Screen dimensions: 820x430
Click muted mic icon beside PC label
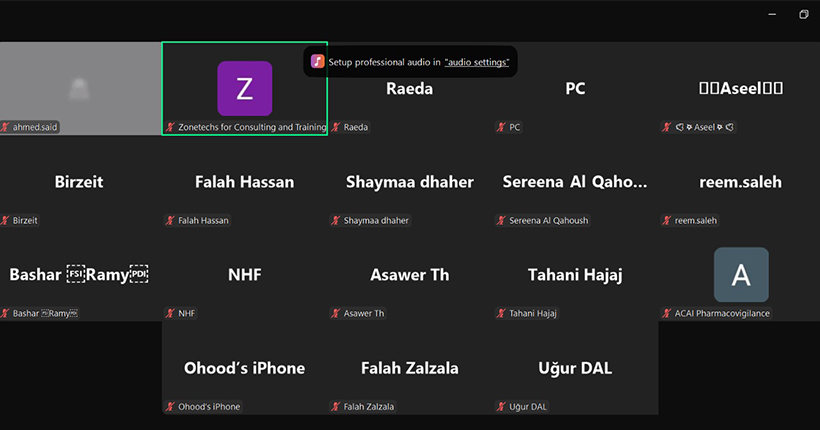click(502, 128)
